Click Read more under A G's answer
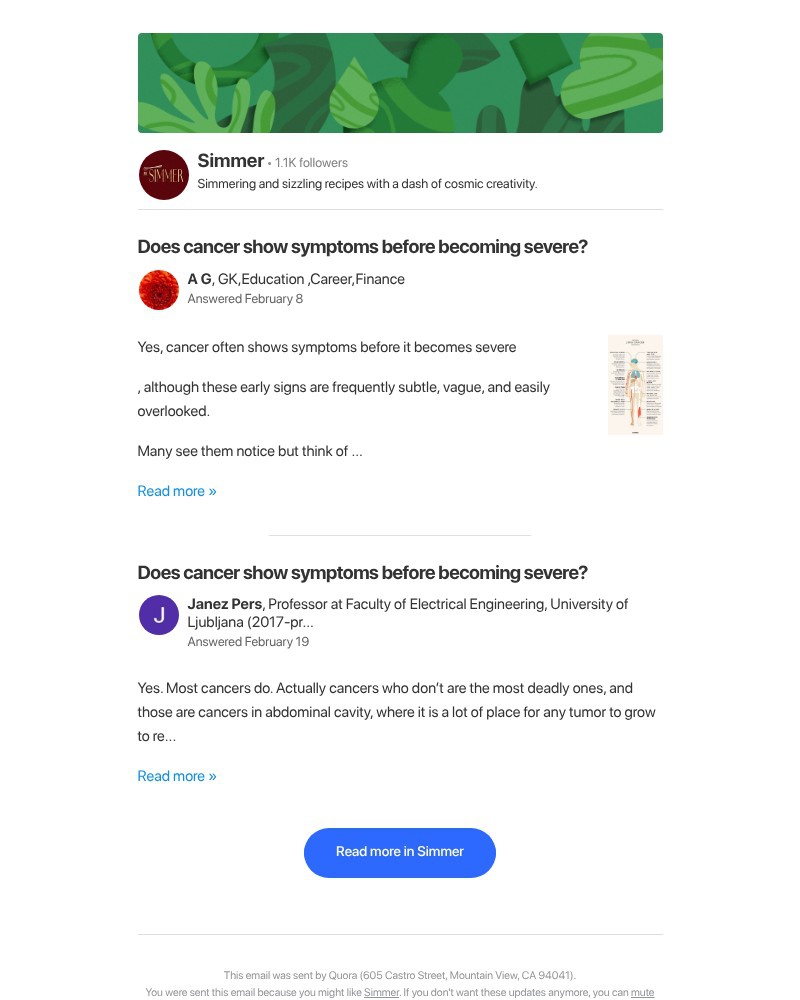Screen dimensions: 800x1000 click(x=177, y=490)
